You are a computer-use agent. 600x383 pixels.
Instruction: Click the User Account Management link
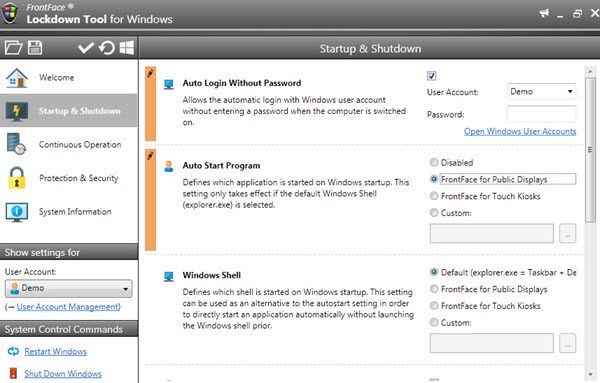68,306
